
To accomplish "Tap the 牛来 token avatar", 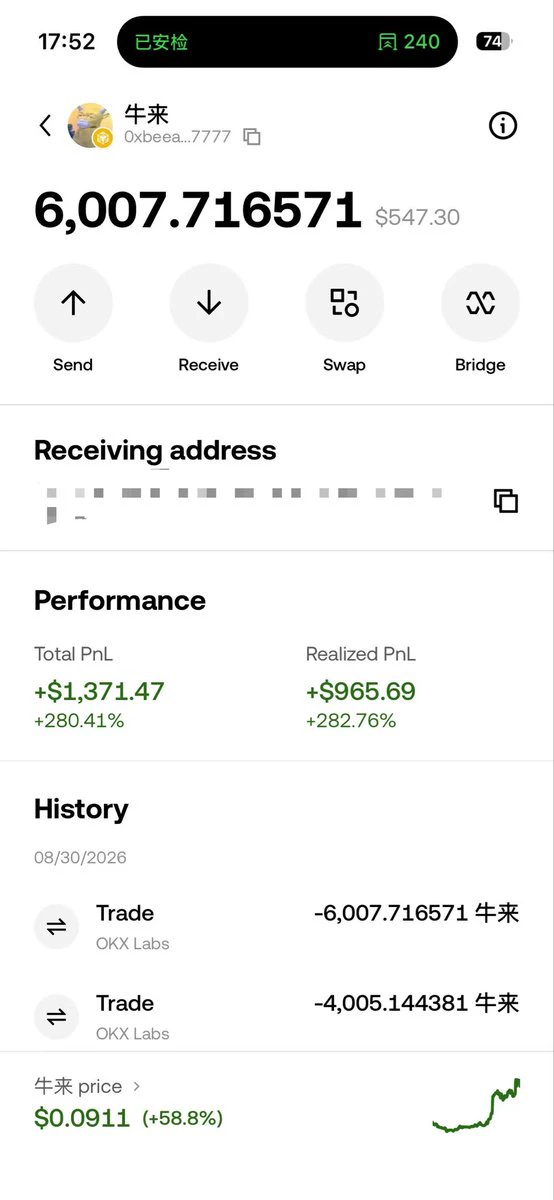I will pyautogui.click(x=90, y=125).
